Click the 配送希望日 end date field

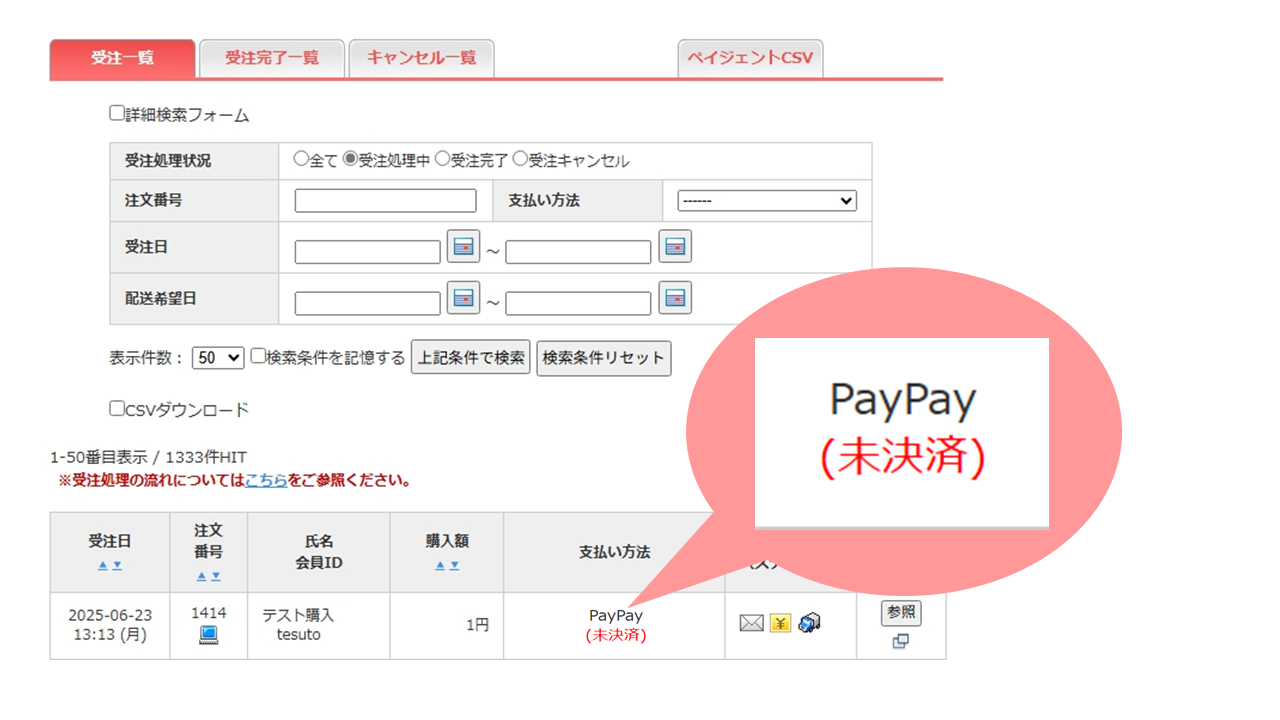[x=578, y=303]
